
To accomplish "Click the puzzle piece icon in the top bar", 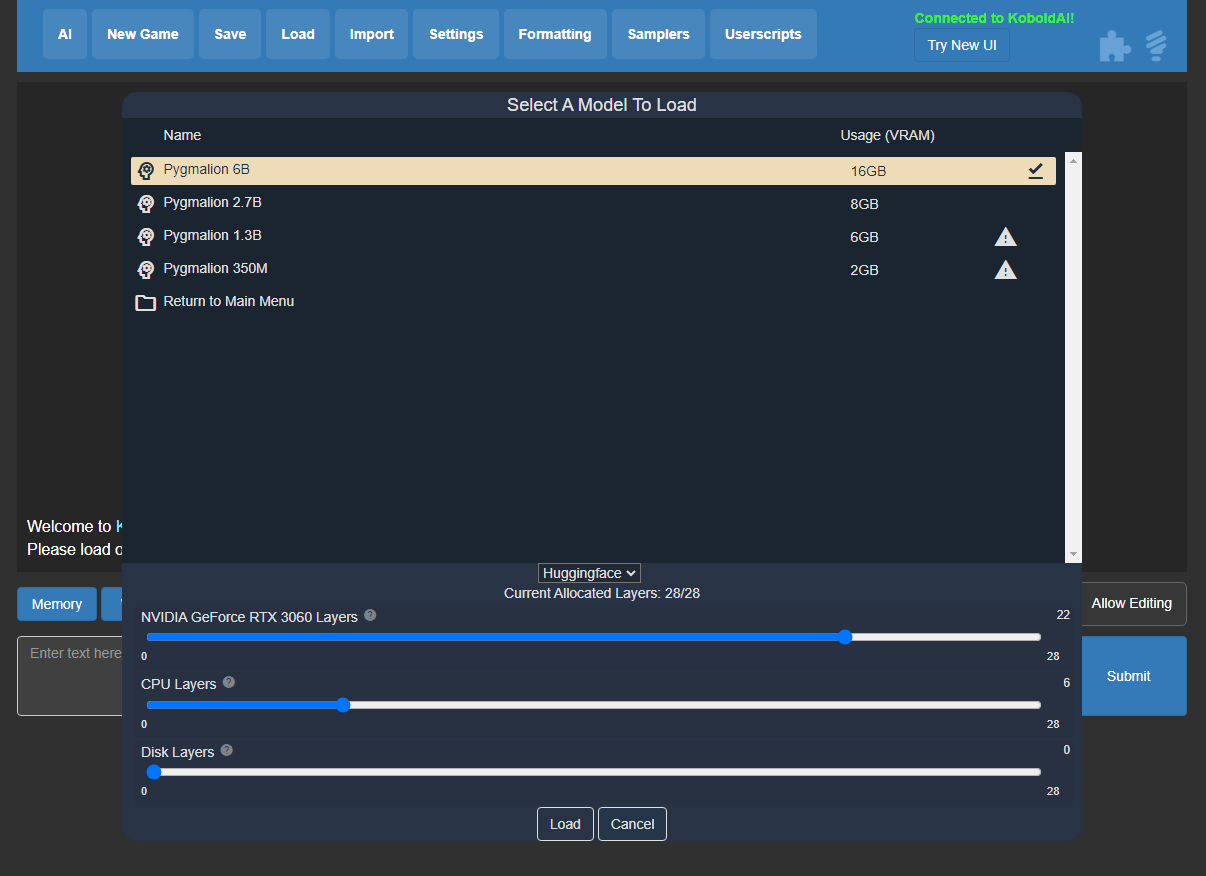I will tap(1114, 45).
